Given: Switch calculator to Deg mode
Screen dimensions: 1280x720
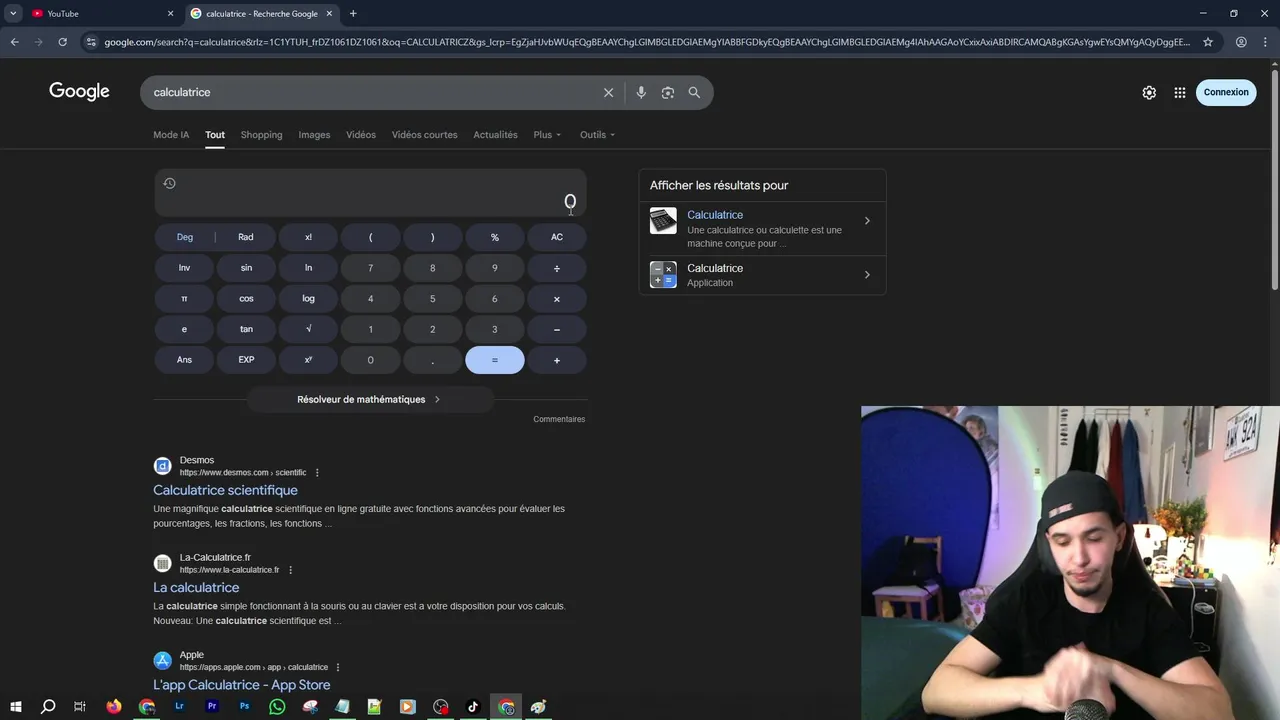Looking at the screenshot, I should 185,237.
